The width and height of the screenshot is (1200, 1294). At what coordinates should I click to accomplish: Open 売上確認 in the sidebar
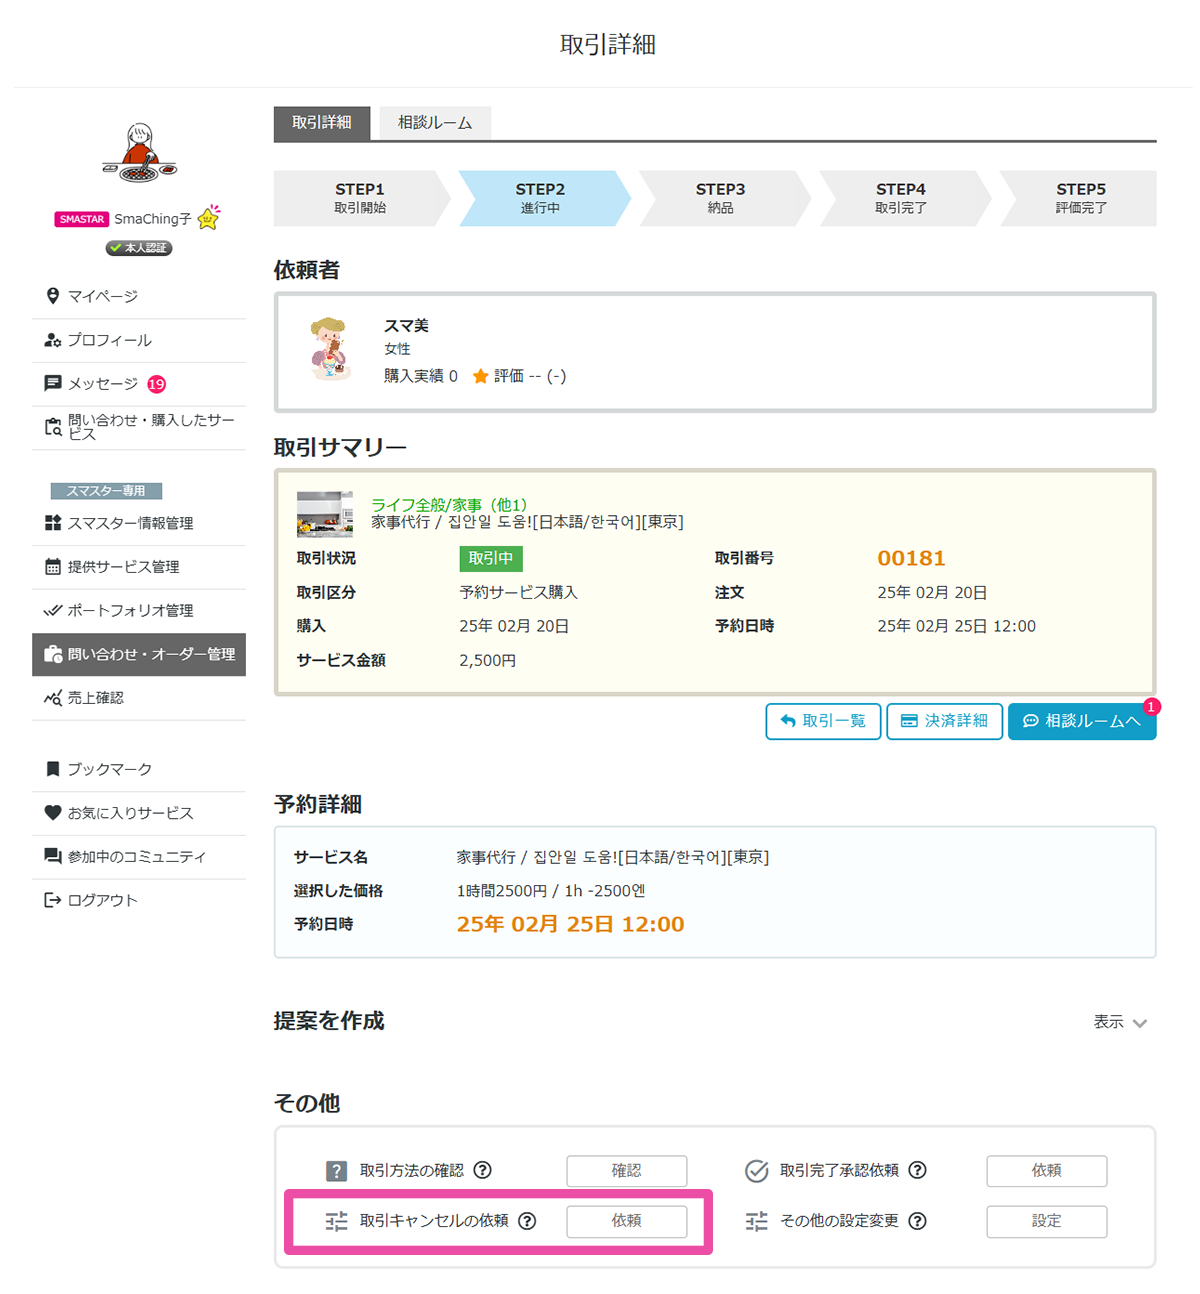point(95,698)
